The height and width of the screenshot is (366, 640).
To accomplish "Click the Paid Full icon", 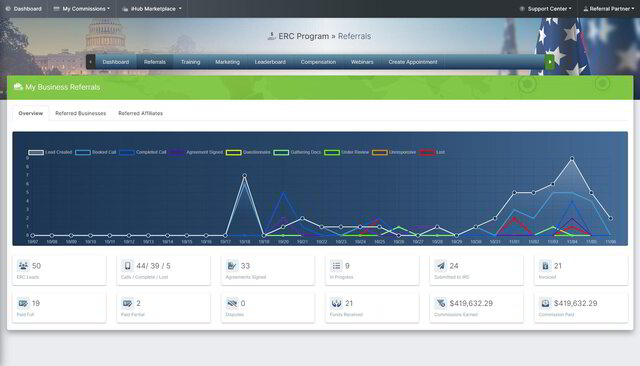I will (x=23, y=303).
